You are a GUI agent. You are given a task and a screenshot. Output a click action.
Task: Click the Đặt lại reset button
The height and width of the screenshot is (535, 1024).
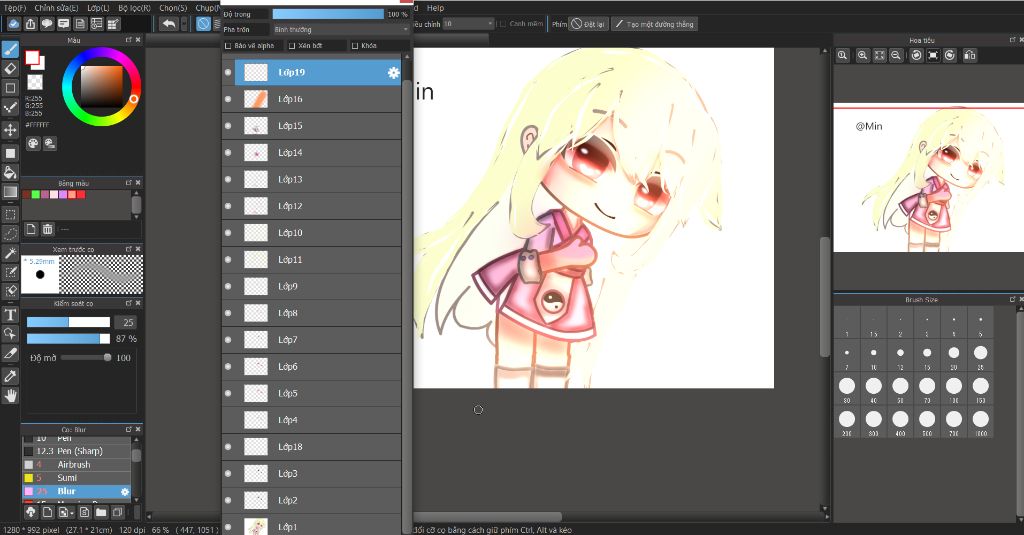(588, 24)
